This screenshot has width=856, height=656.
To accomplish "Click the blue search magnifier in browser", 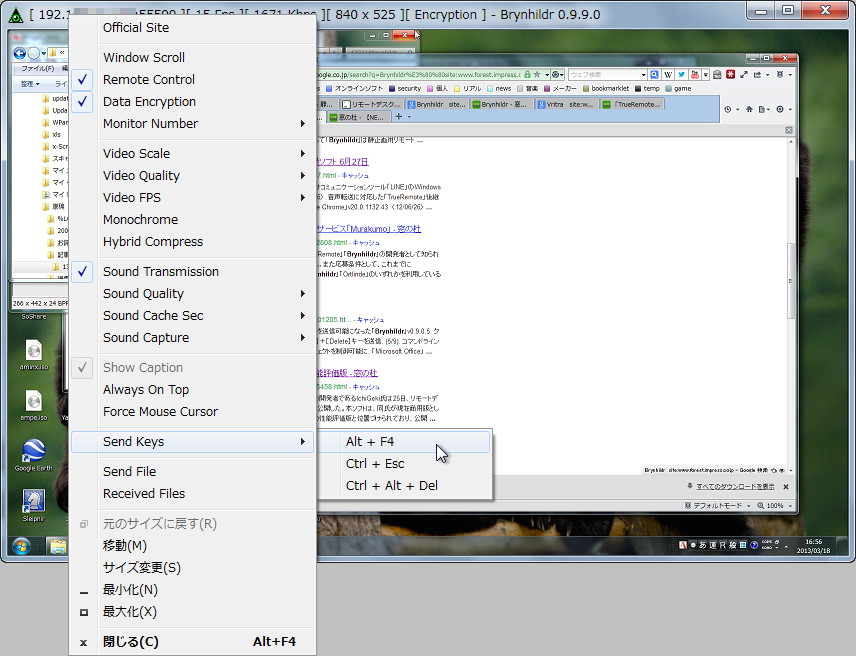I will point(654,74).
